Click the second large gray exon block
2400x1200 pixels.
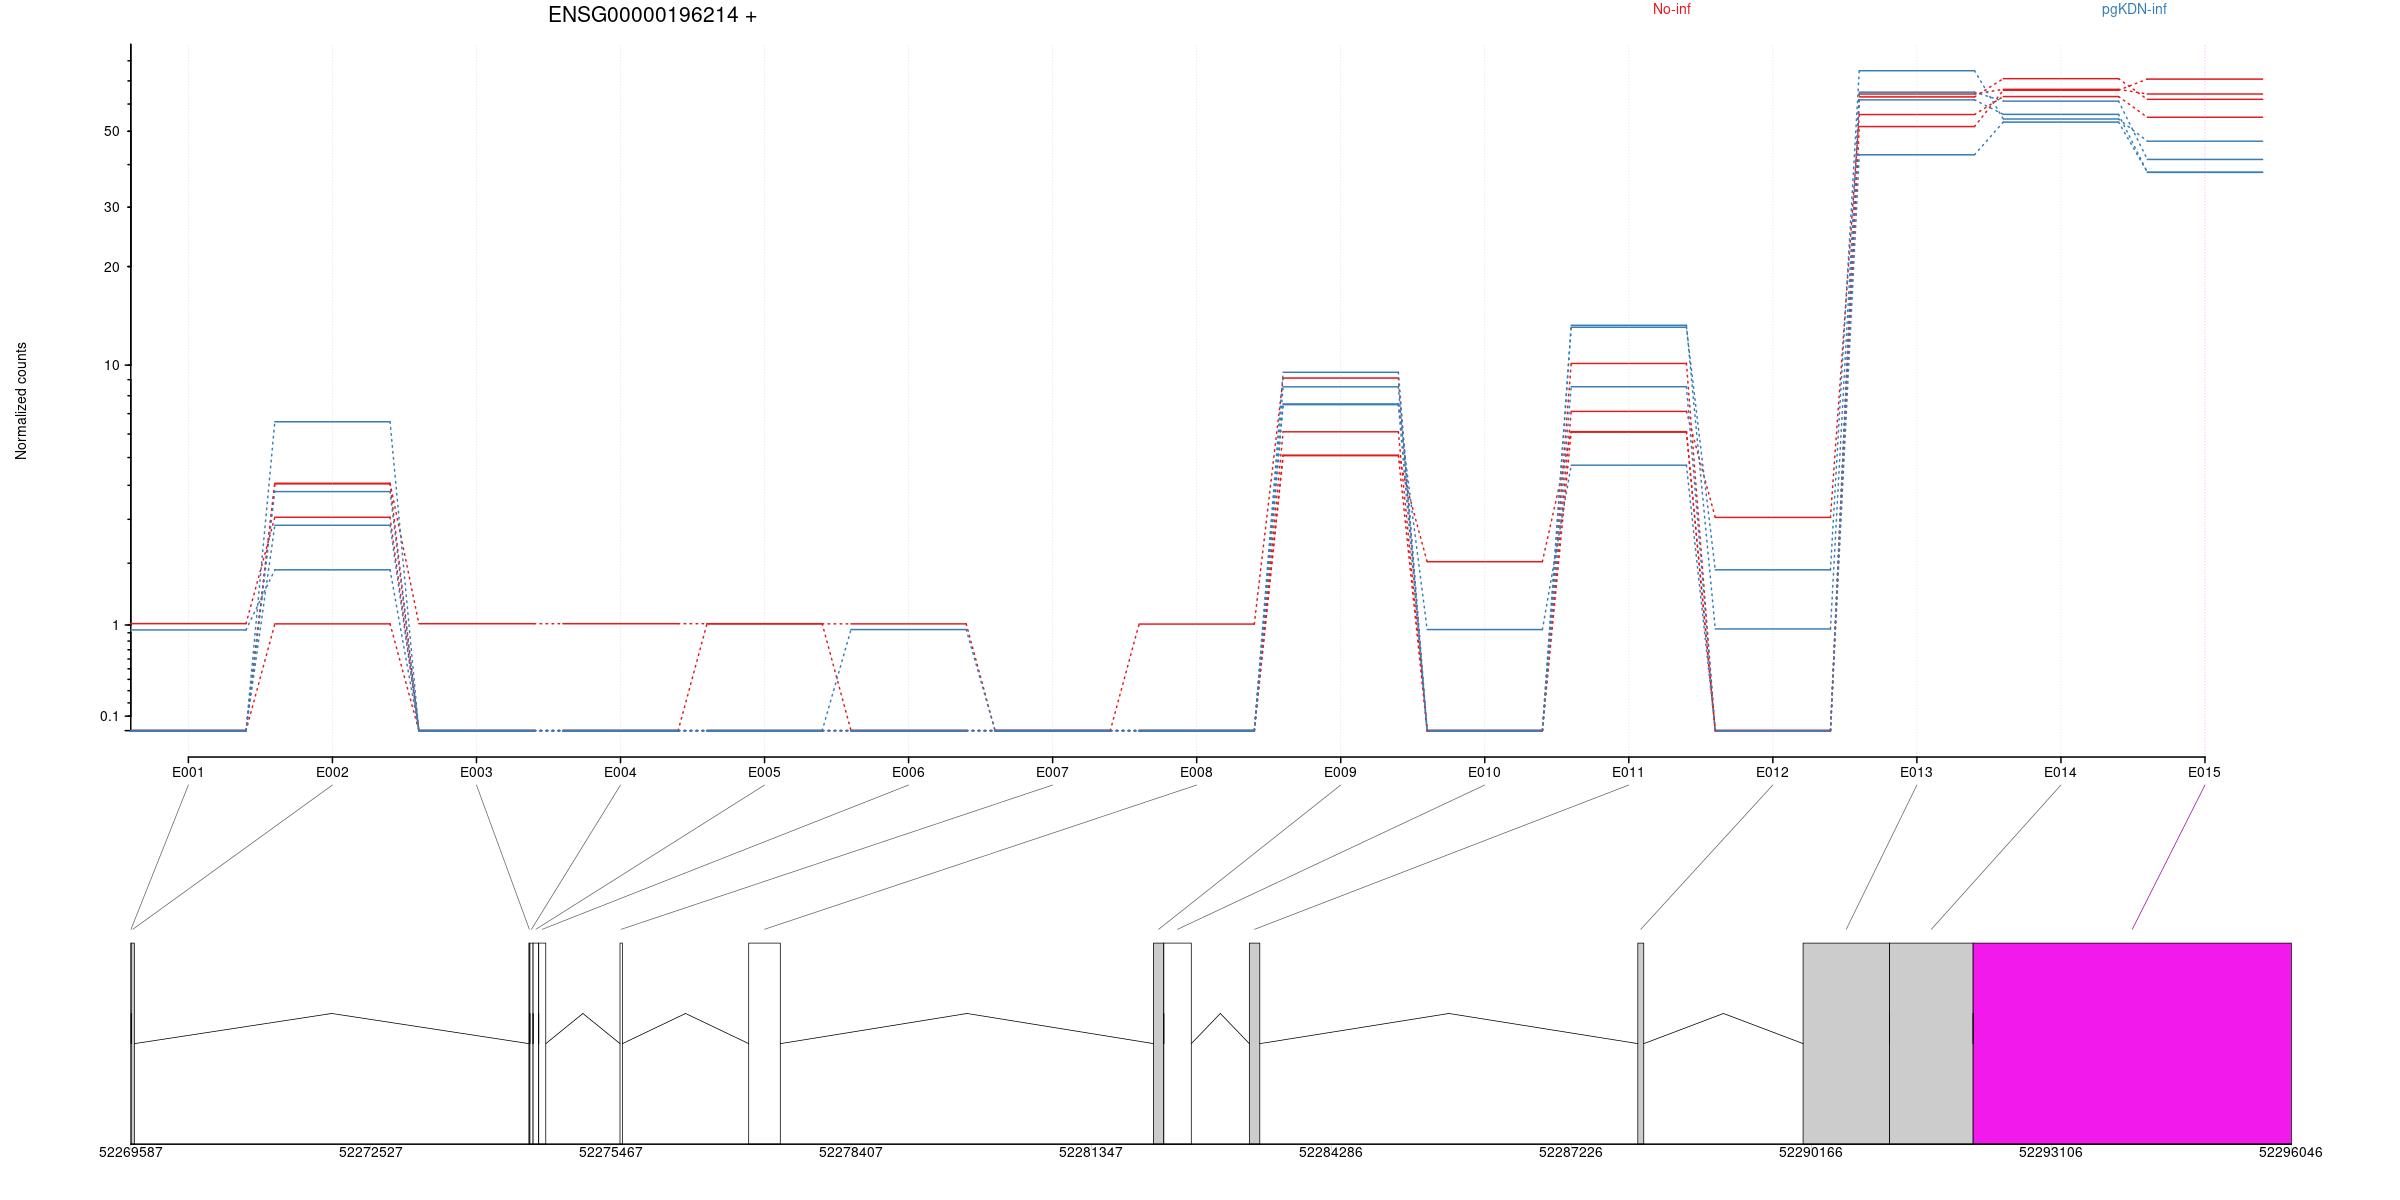1930,1042
